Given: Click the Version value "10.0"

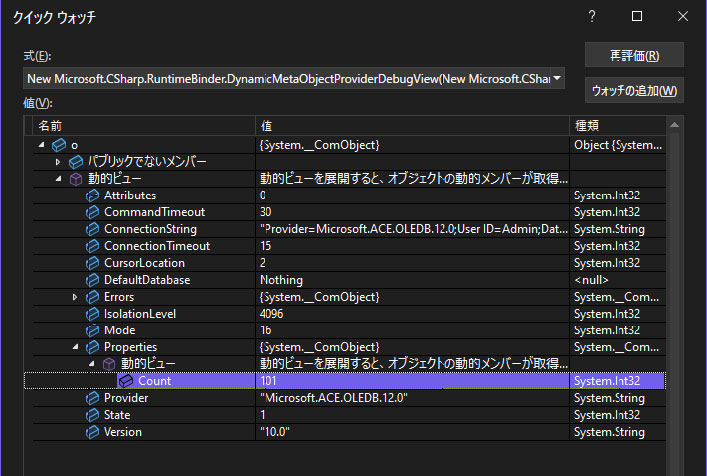Looking at the screenshot, I should (275, 432).
